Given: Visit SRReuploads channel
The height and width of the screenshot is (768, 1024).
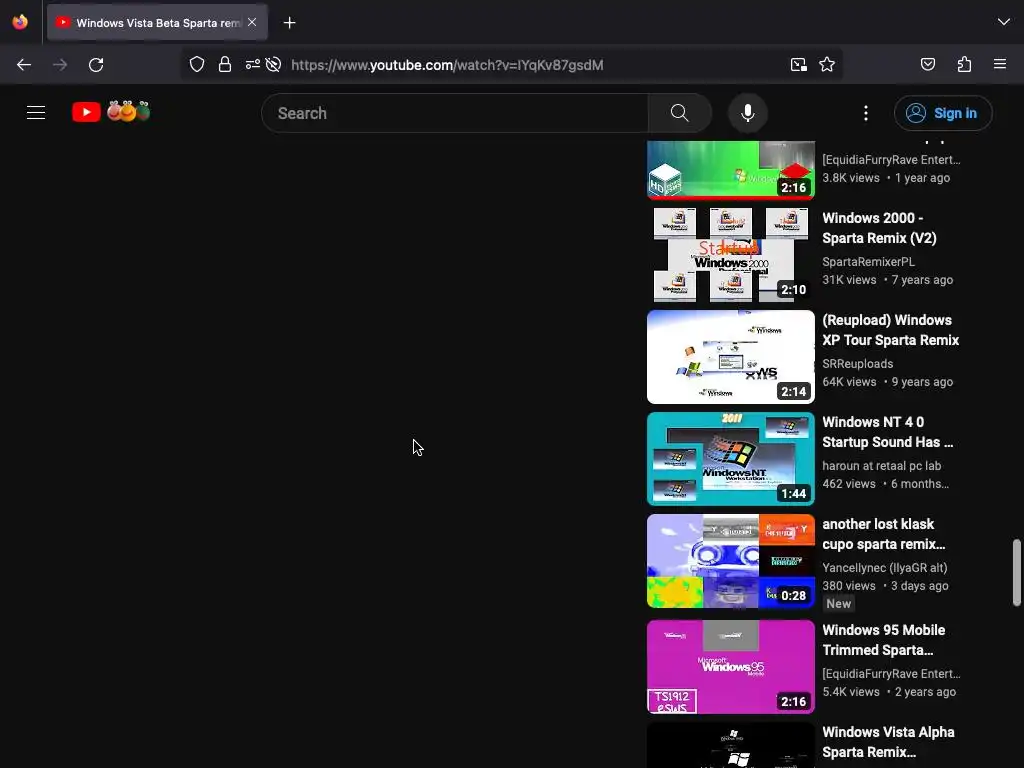Looking at the screenshot, I should 857,363.
